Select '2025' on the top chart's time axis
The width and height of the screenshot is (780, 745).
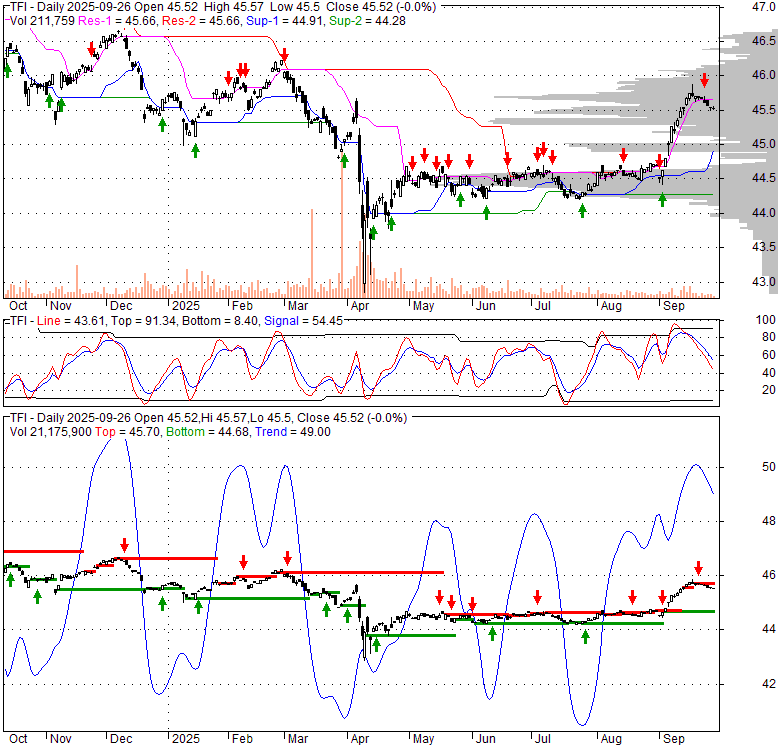(x=186, y=306)
